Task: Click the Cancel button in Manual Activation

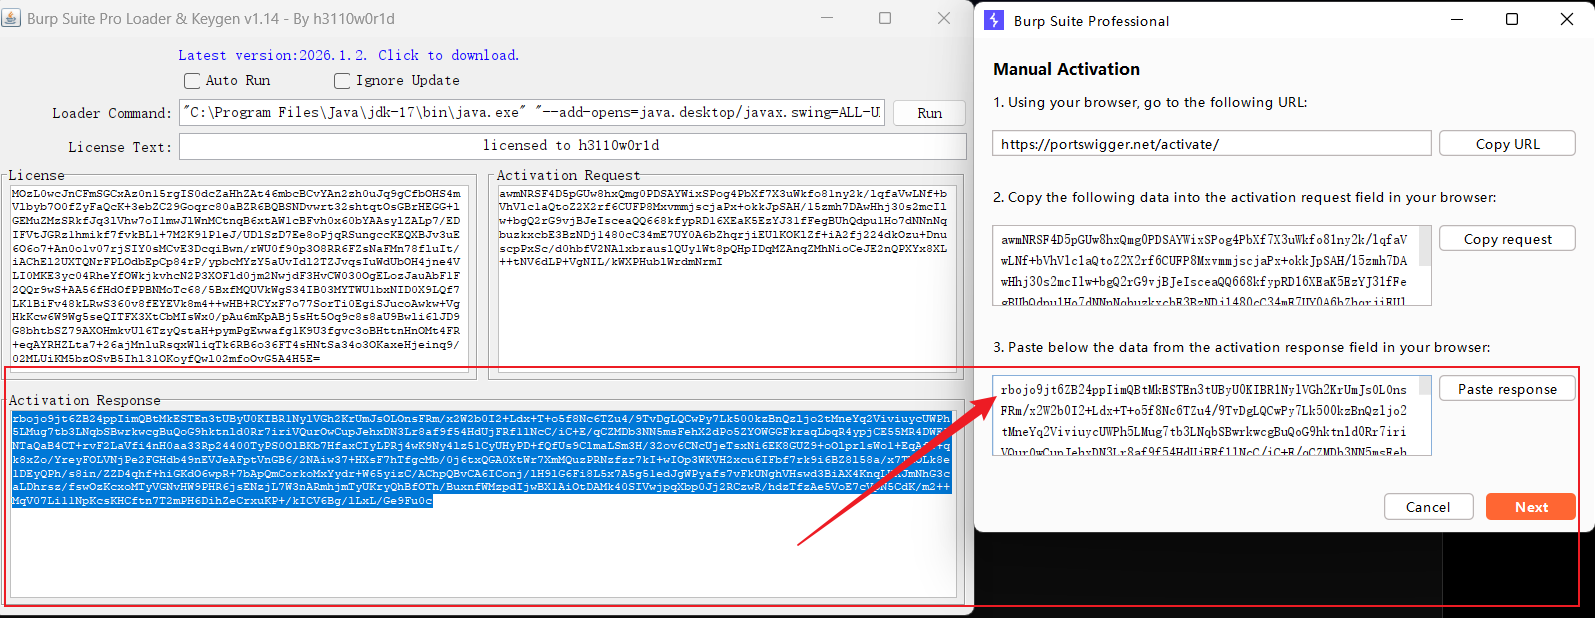Action: (x=1428, y=507)
